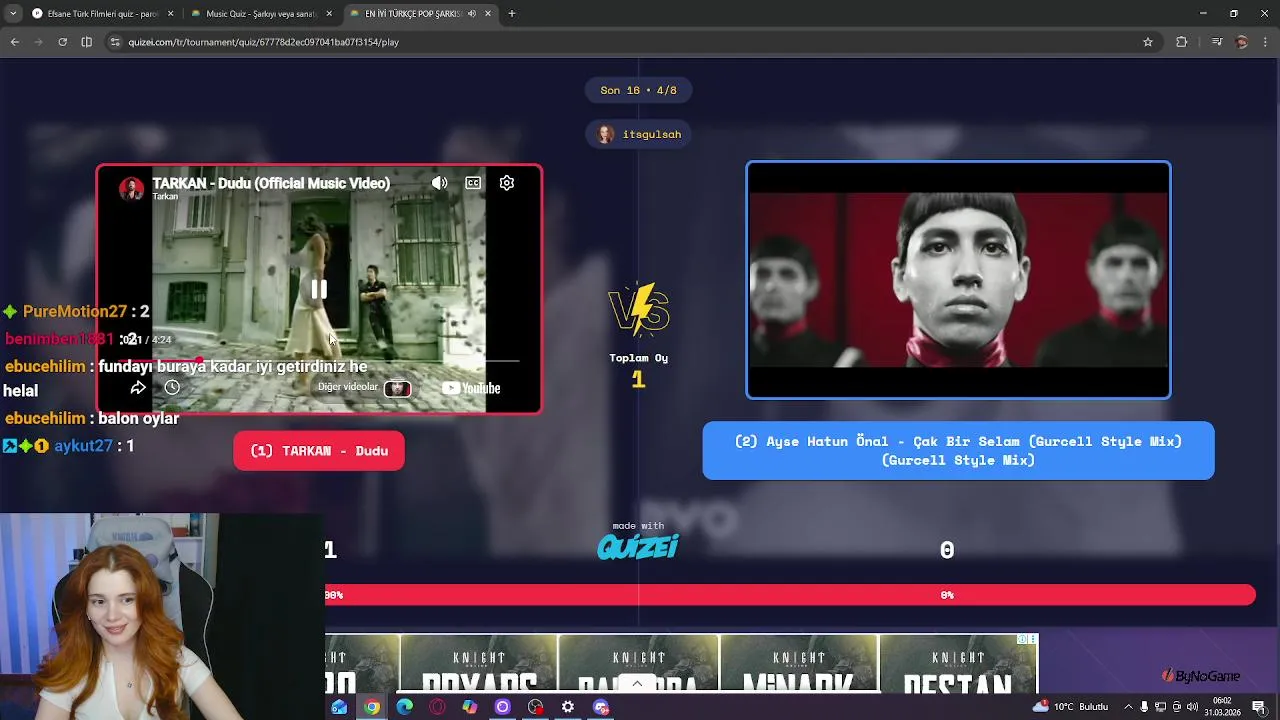Toggle subtitles with the CC icon
This screenshot has height=720, width=1280.
click(x=473, y=183)
